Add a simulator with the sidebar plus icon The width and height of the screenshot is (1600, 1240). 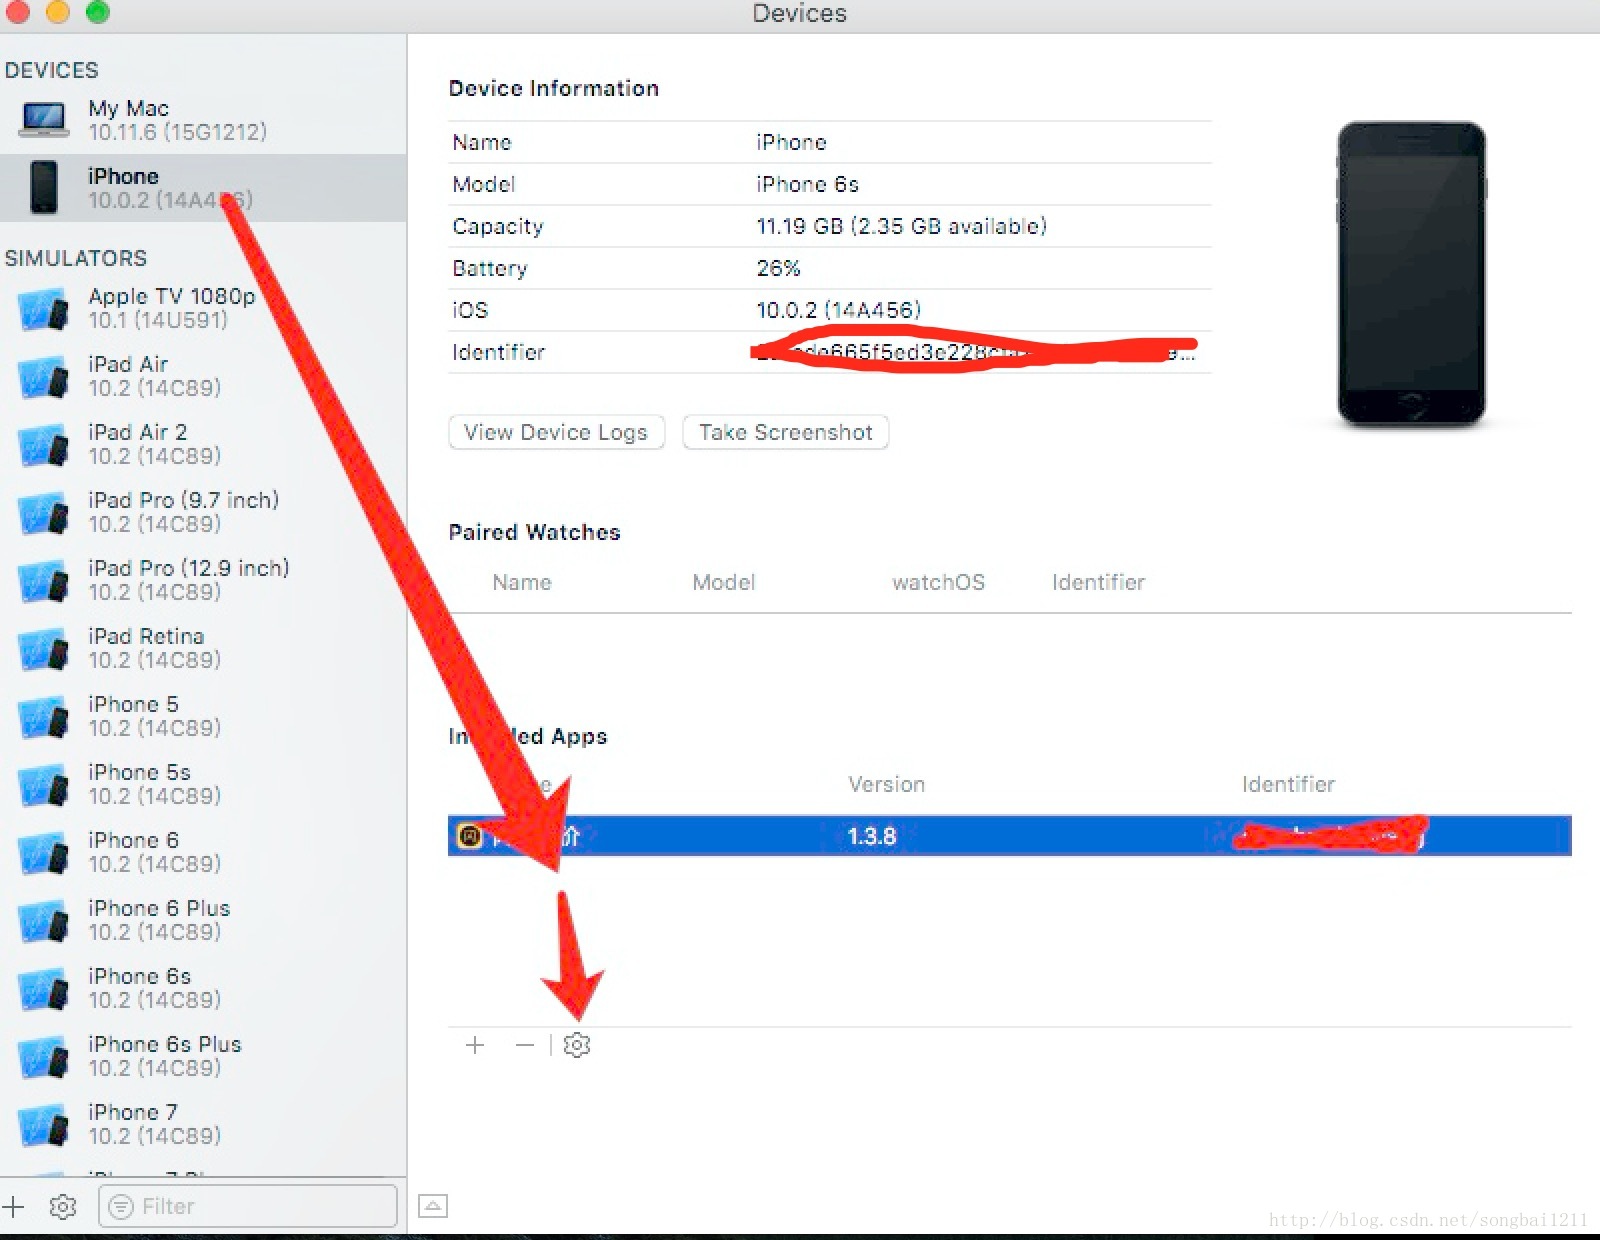13,1206
